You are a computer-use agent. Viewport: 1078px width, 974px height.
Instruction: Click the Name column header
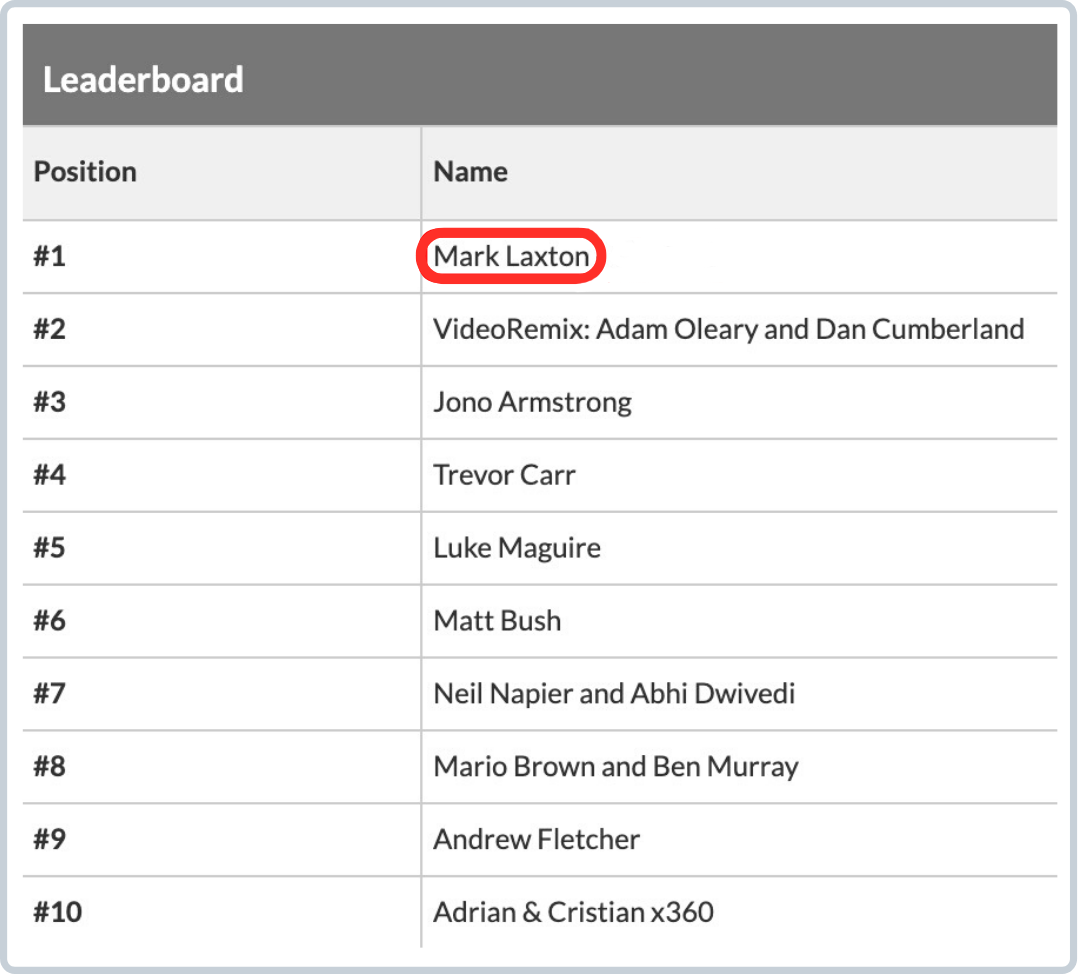(x=470, y=172)
